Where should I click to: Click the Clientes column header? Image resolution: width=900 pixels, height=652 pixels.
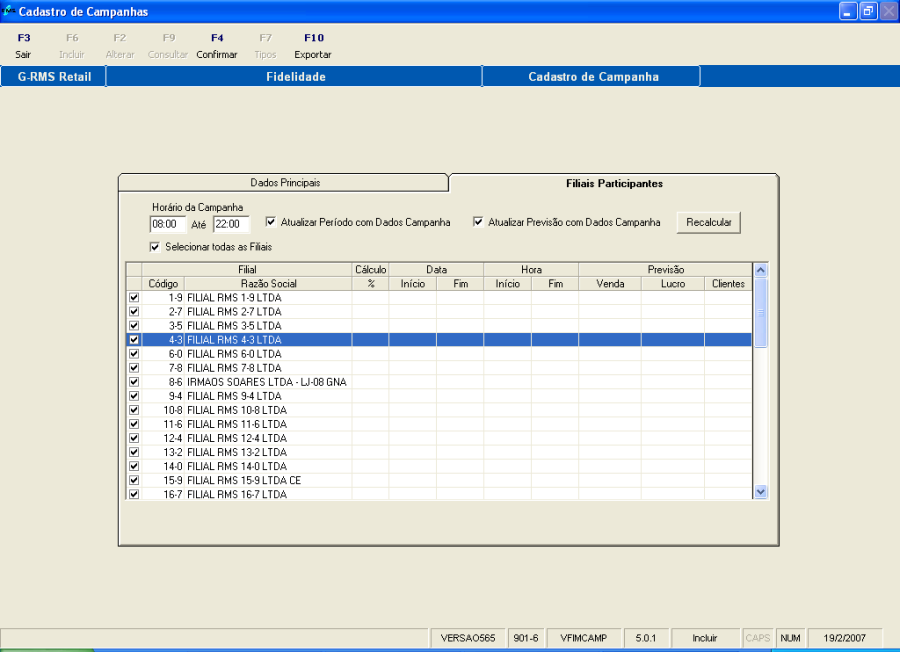[728, 284]
